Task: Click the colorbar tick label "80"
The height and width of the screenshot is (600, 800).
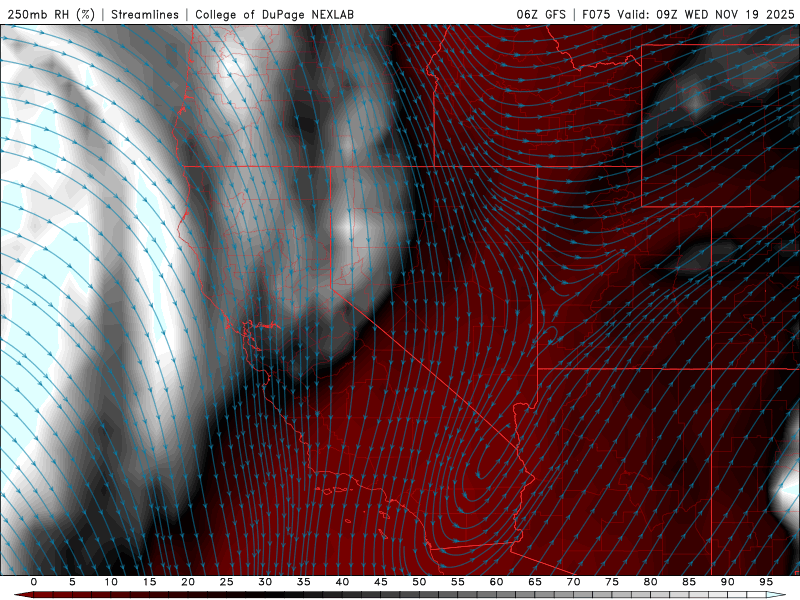Action: [x=650, y=582]
